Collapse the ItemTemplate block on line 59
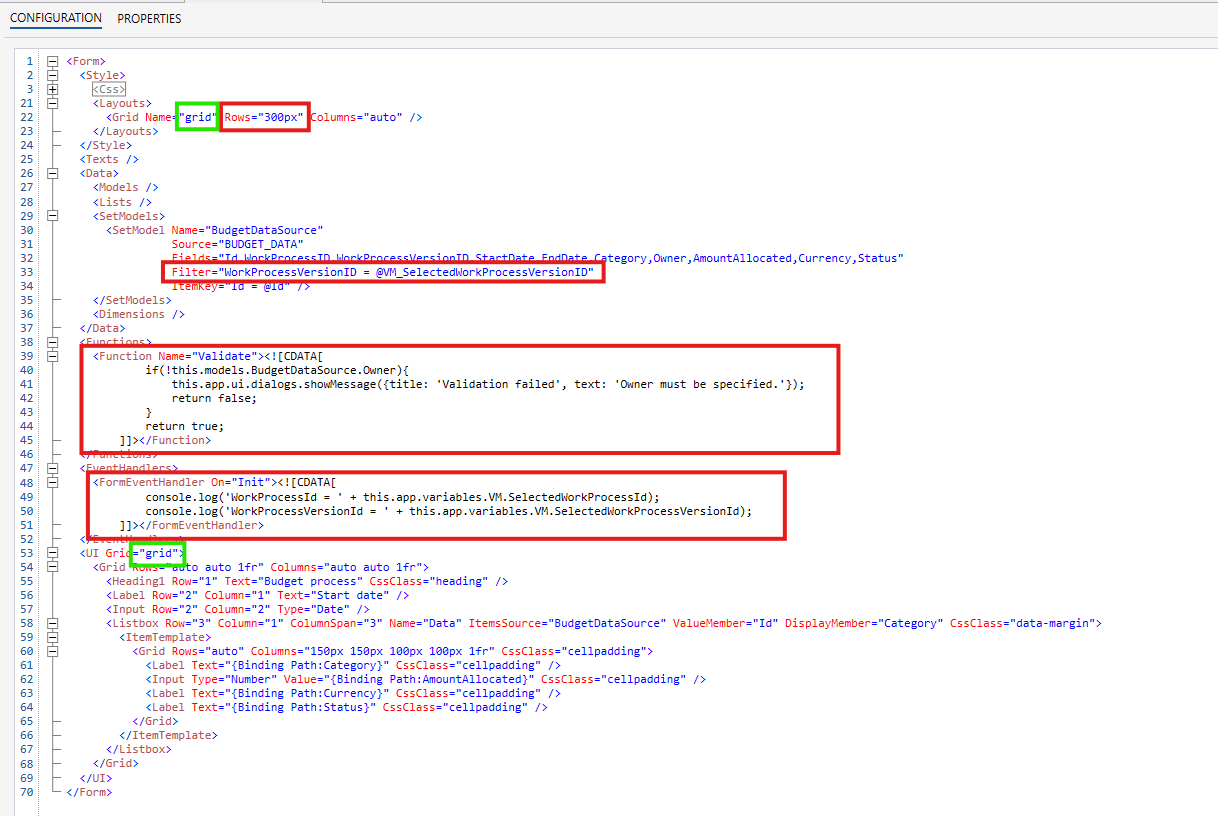 53,637
